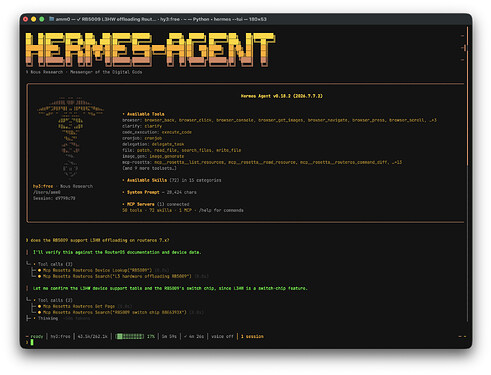The width and height of the screenshot is (491, 375).
Task: Click the ready status indicator
Action: pyautogui.click(x=35, y=337)
